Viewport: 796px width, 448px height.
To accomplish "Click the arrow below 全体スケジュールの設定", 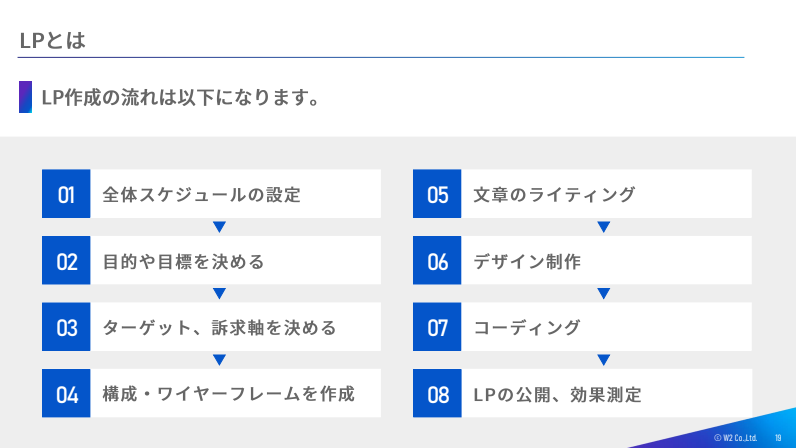I will pos(219,227).
